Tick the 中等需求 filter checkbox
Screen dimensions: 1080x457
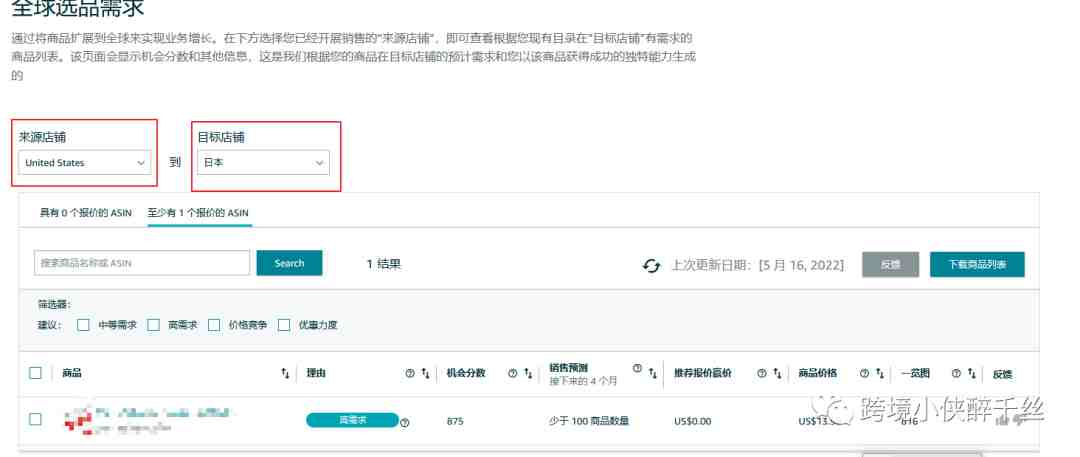(x=83, y=325)
